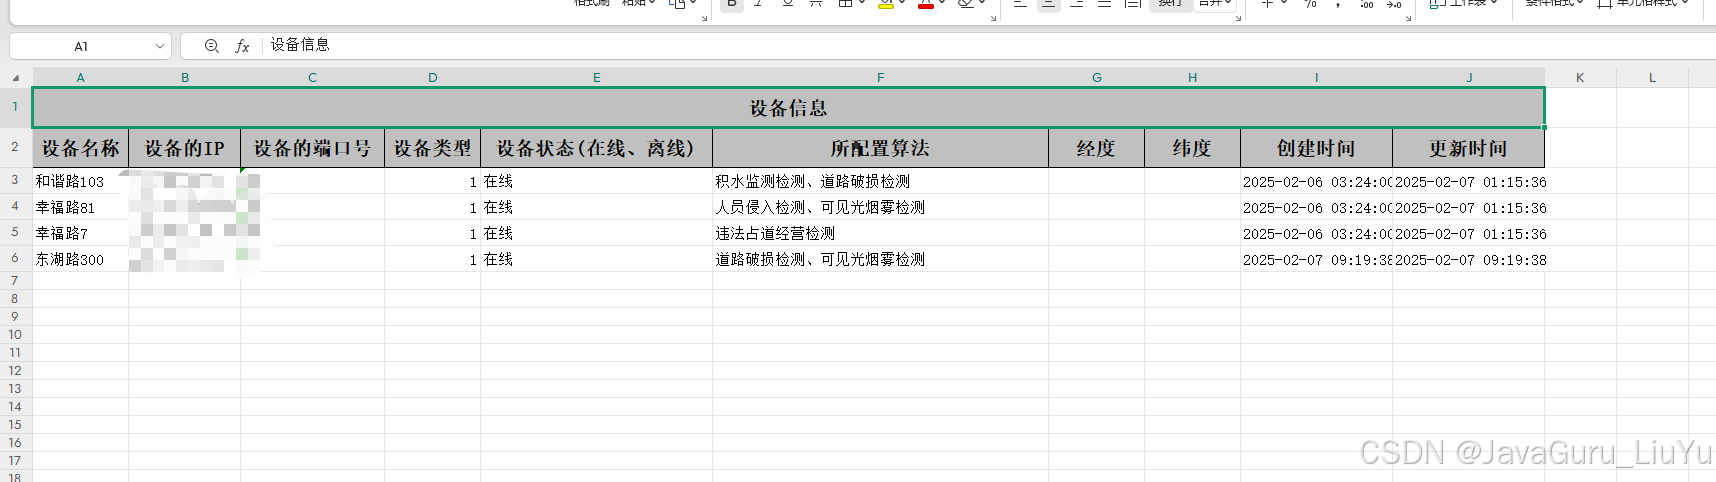Click the 所配置算法 header cell
Viewport: 1716px width, 482px height.
point(880,148)
